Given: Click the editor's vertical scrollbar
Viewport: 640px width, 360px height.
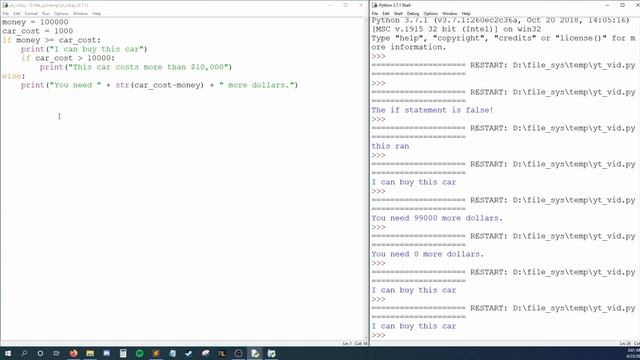Looking at the screenshot, I should point(366,179).
